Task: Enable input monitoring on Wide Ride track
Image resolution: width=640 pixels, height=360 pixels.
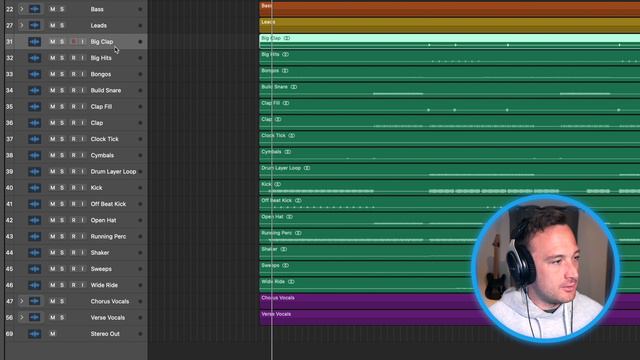Action: tap(82, 285)
